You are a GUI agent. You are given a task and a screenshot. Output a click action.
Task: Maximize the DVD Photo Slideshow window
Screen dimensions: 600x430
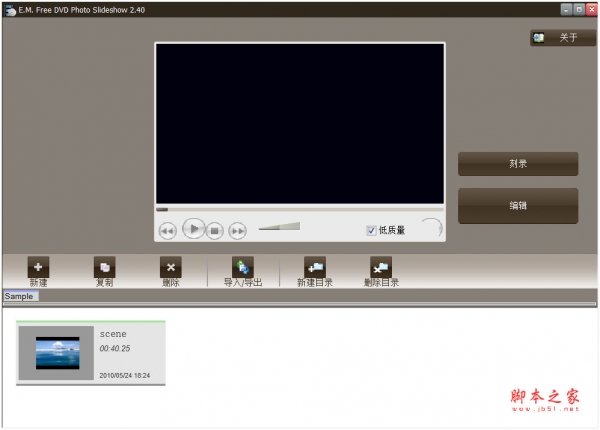click(x=579, y=10)
